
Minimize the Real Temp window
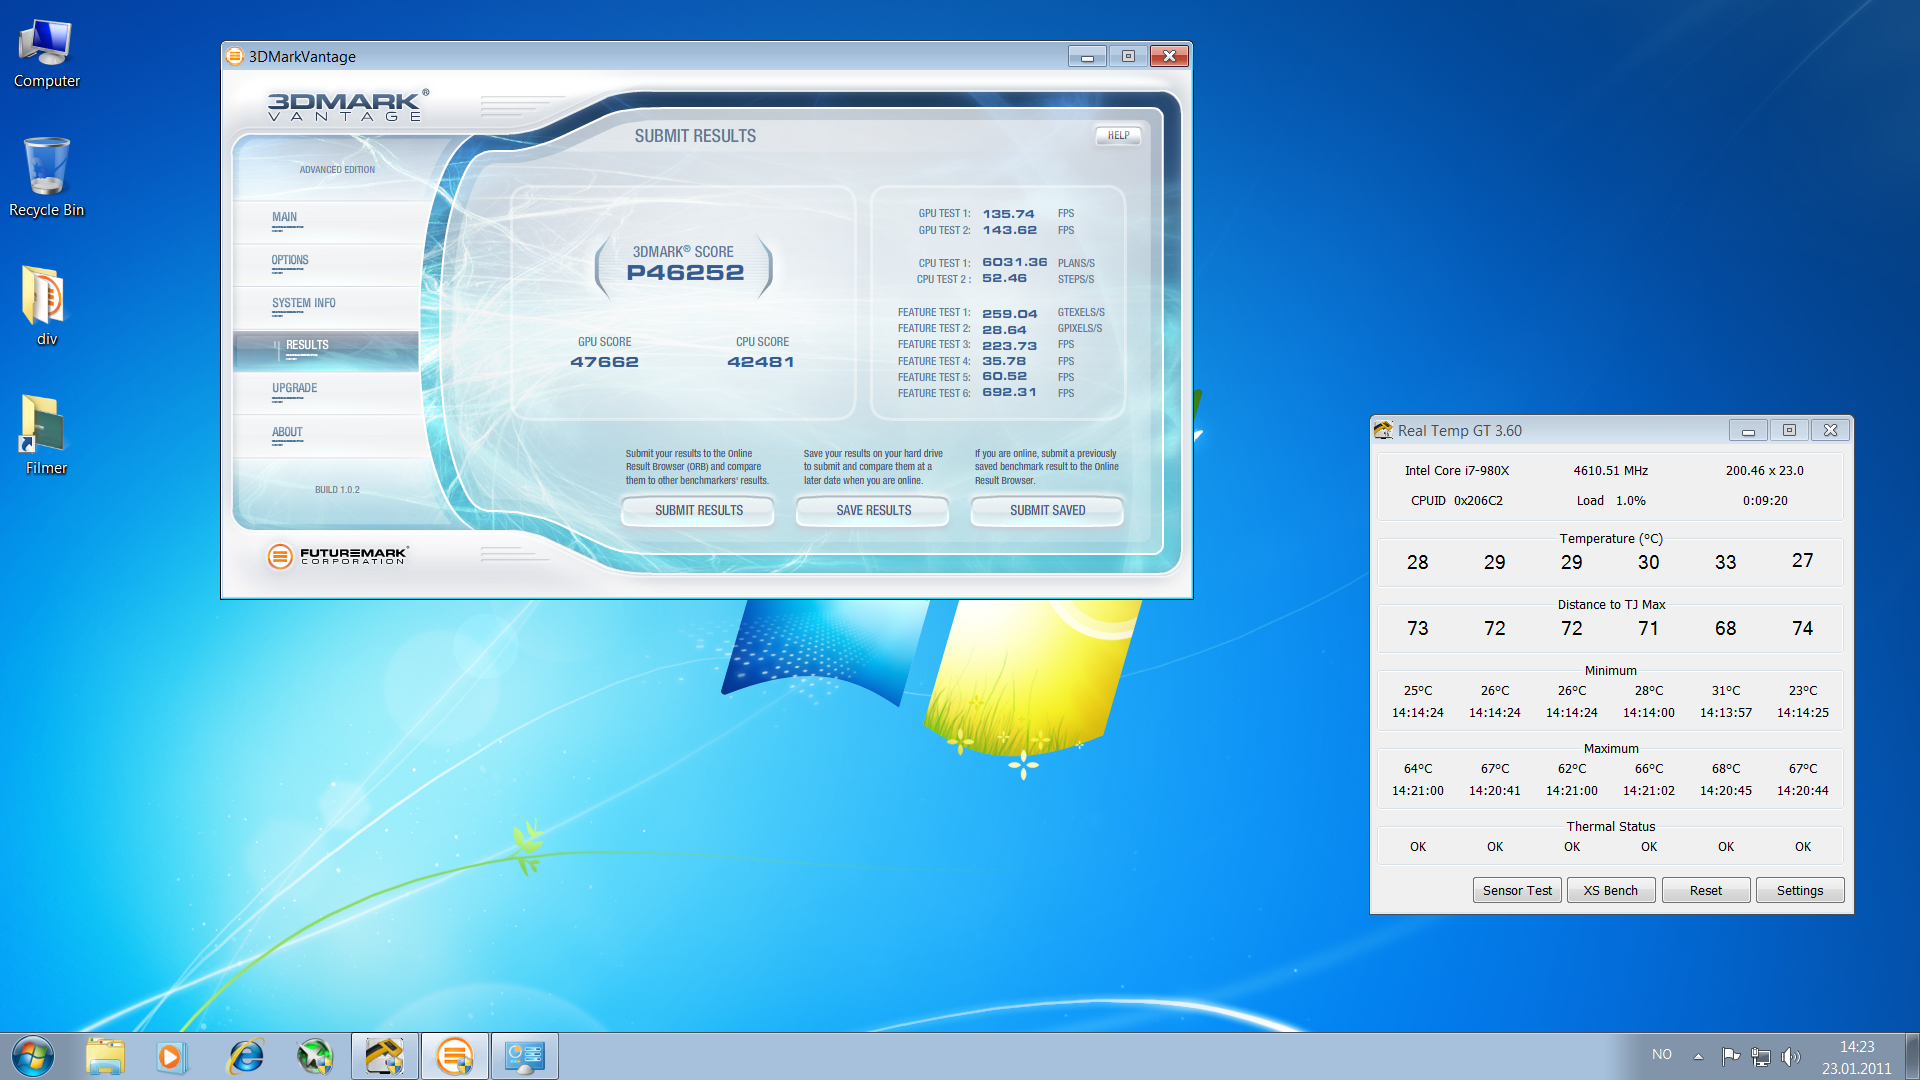[1748, 430]
